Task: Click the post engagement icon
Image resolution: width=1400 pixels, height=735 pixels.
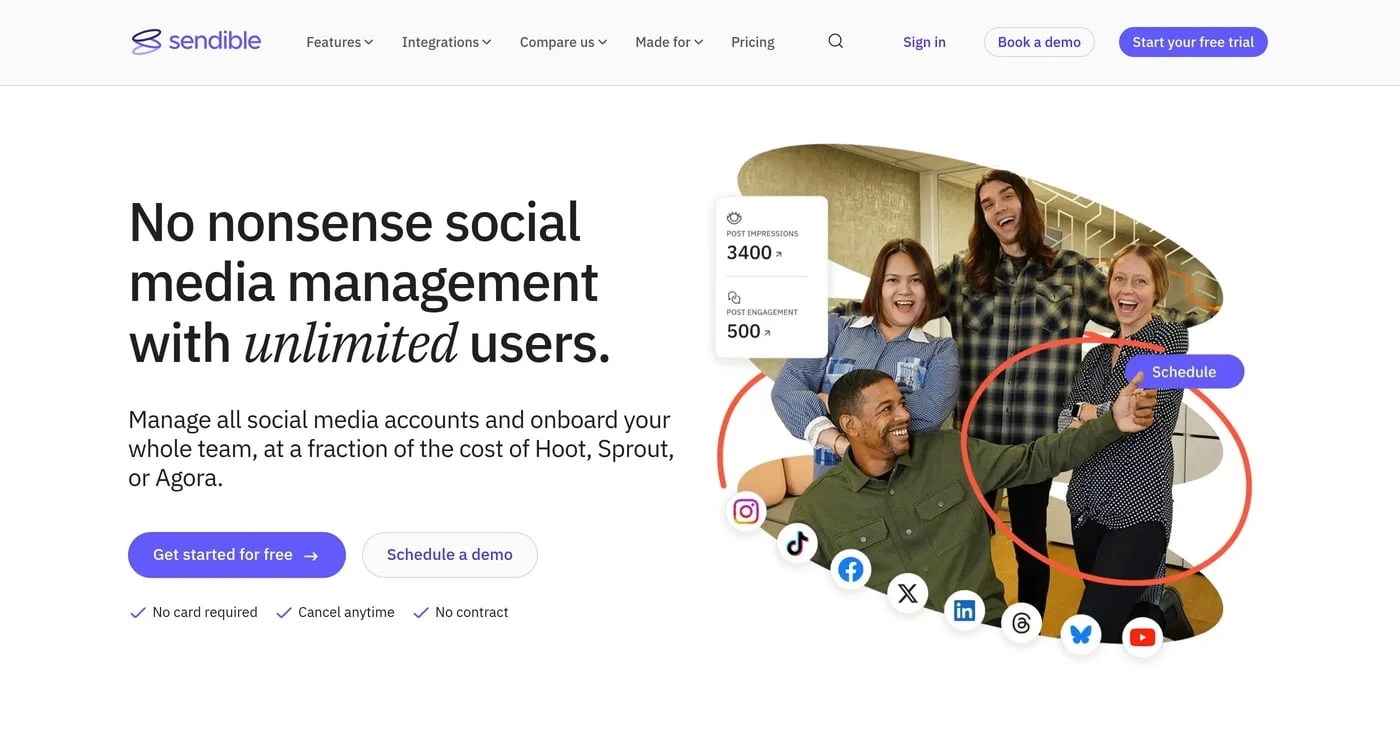Action: 734,297
